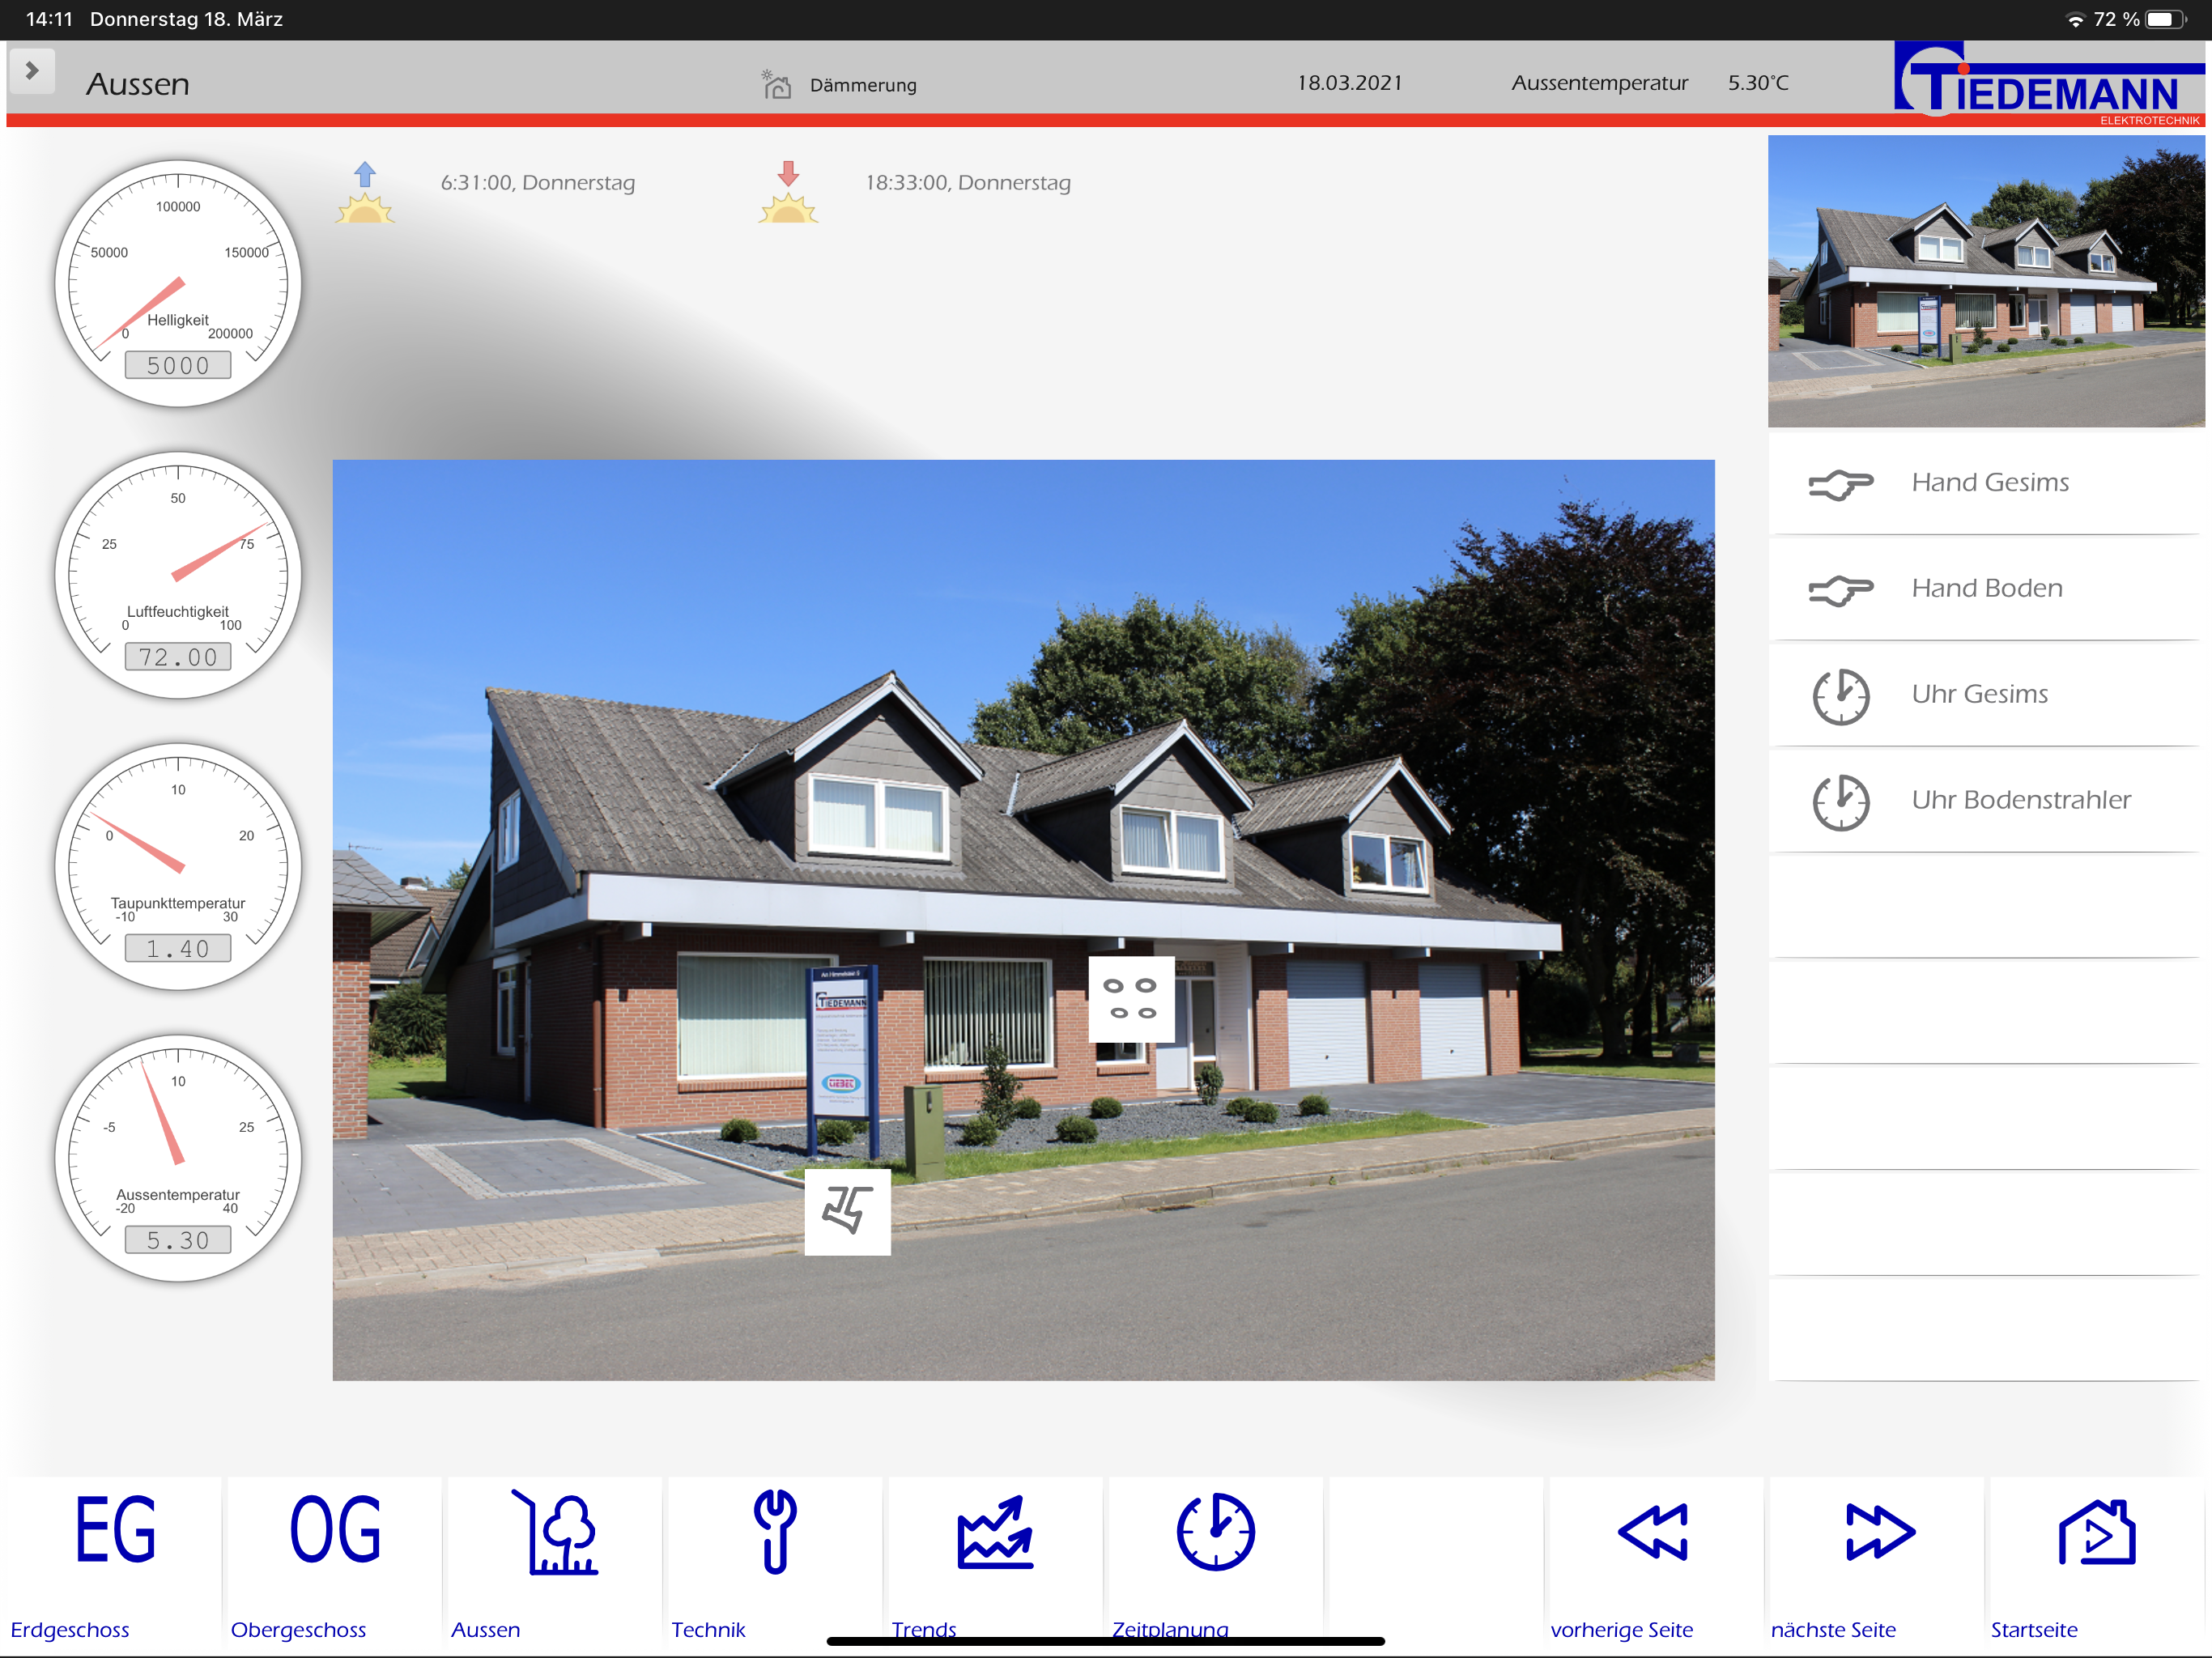
Task: Tap the status bar date Donnerstag 18. März
Action: tap(186, 20)
